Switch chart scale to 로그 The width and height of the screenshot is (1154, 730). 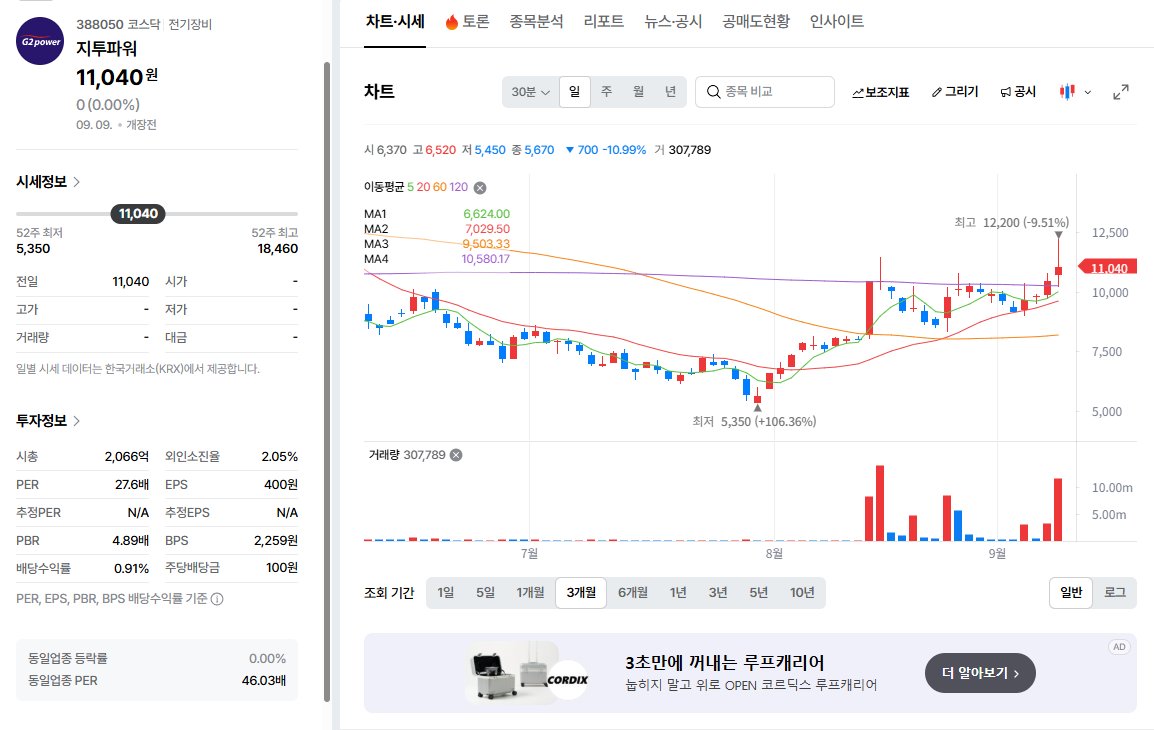pos(1115,592)
